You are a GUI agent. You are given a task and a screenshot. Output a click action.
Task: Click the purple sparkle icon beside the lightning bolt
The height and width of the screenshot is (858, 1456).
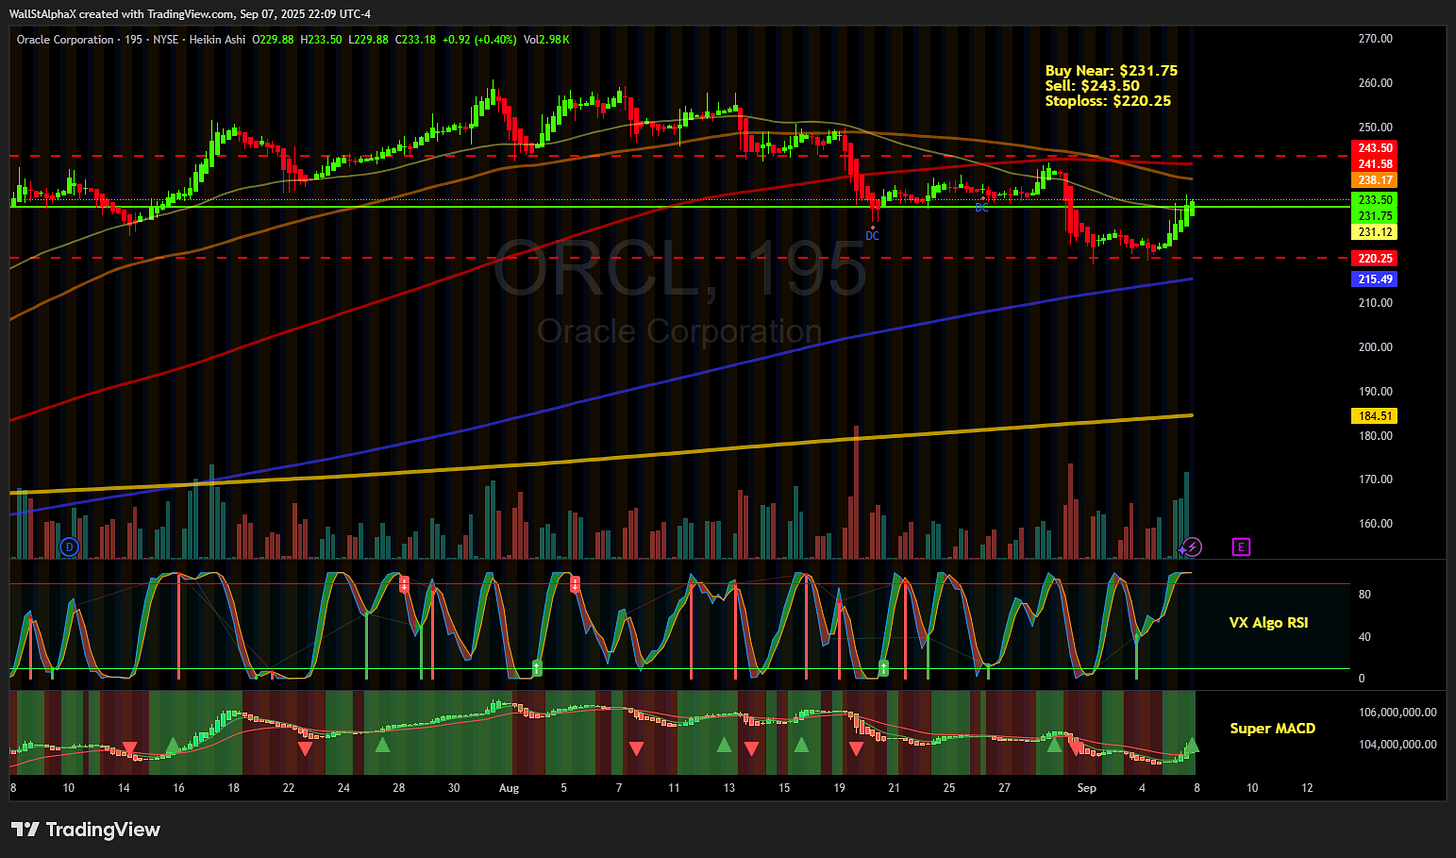1180,550
